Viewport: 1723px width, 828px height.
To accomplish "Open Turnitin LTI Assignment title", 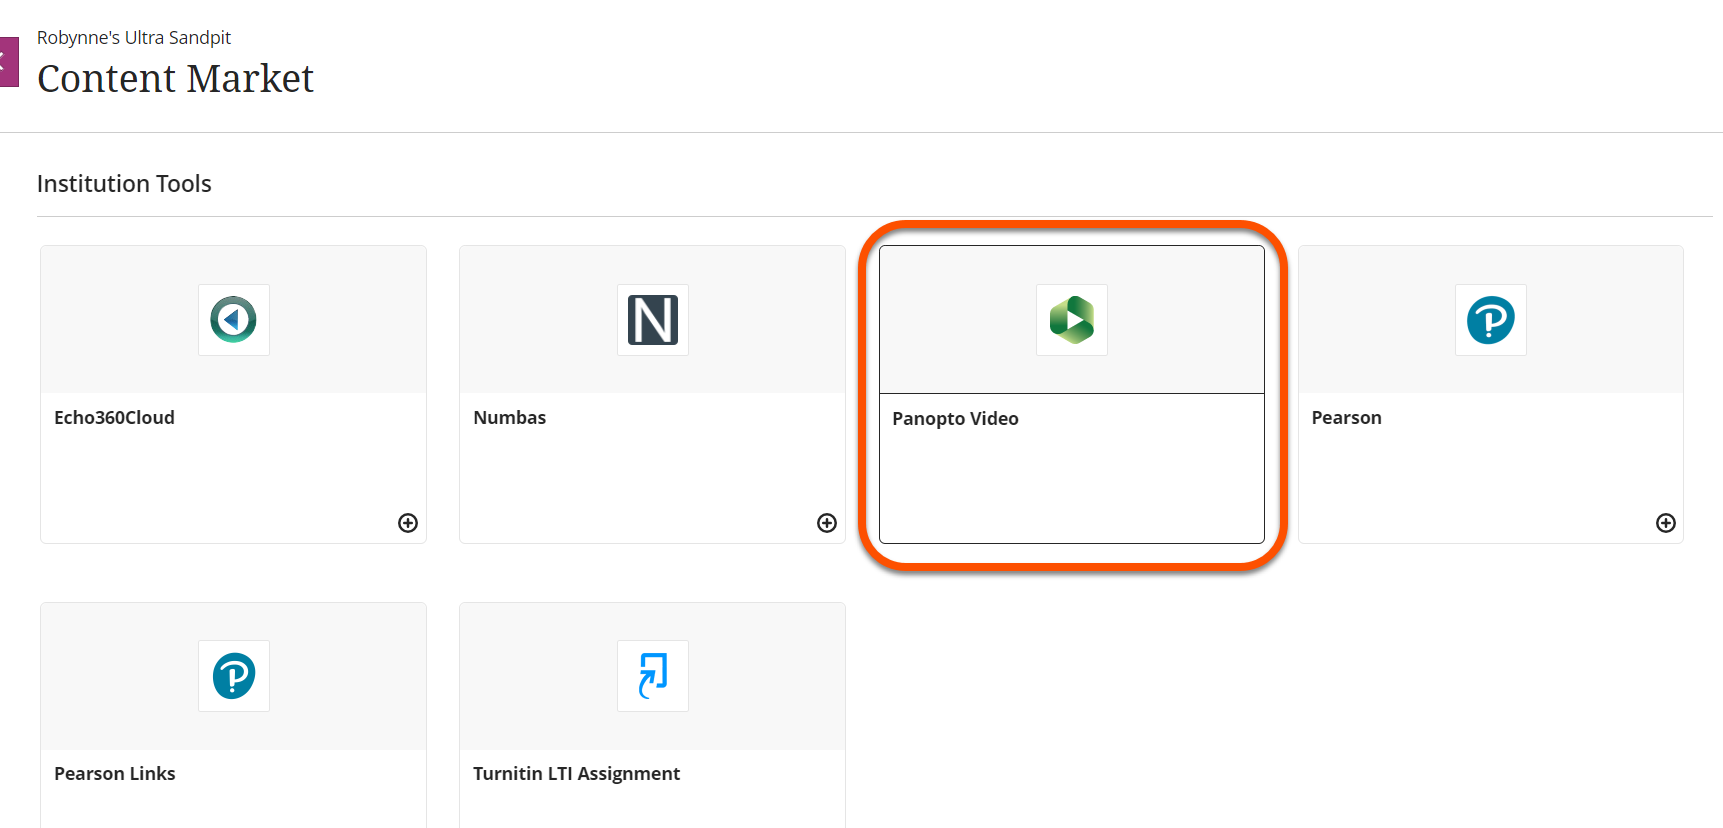I will point(576,774).
